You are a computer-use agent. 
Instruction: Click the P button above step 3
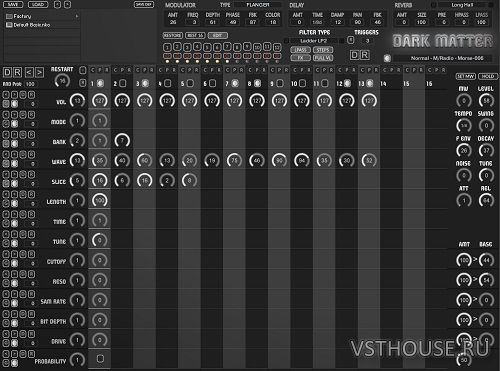coord(145,70)
